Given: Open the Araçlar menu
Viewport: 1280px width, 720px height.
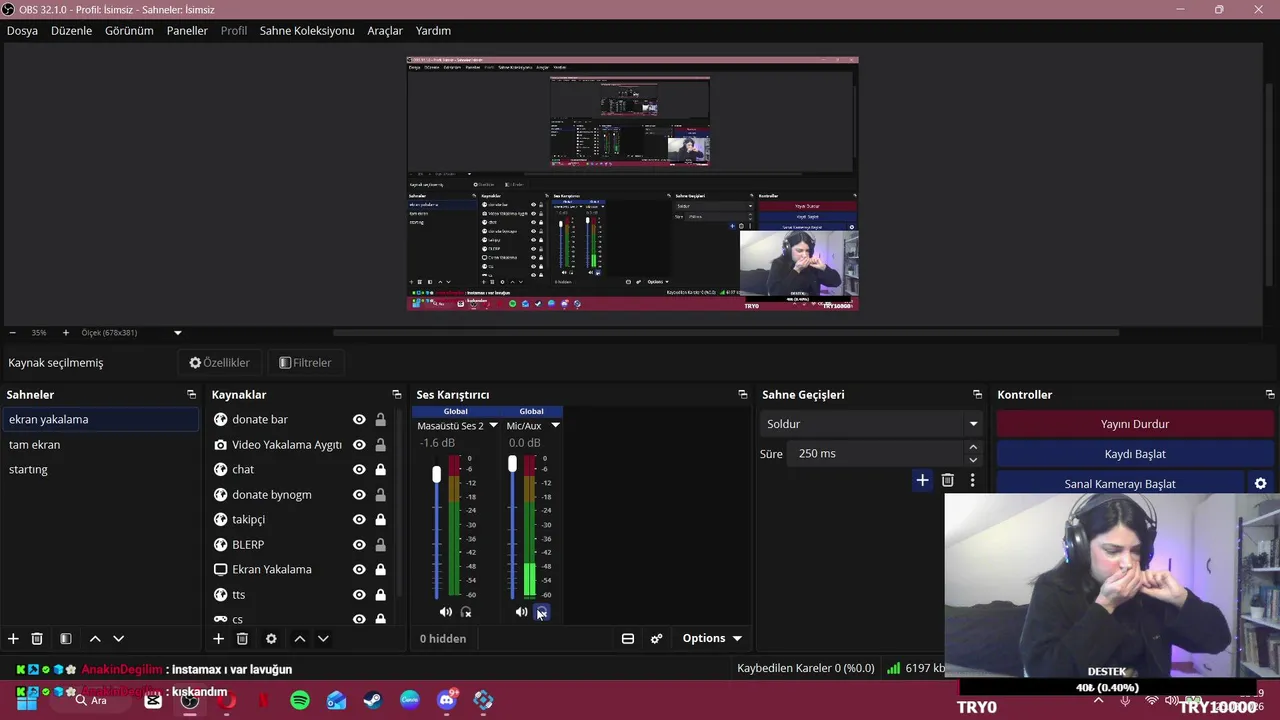Looking at the screenshot, I should [385, 31].
